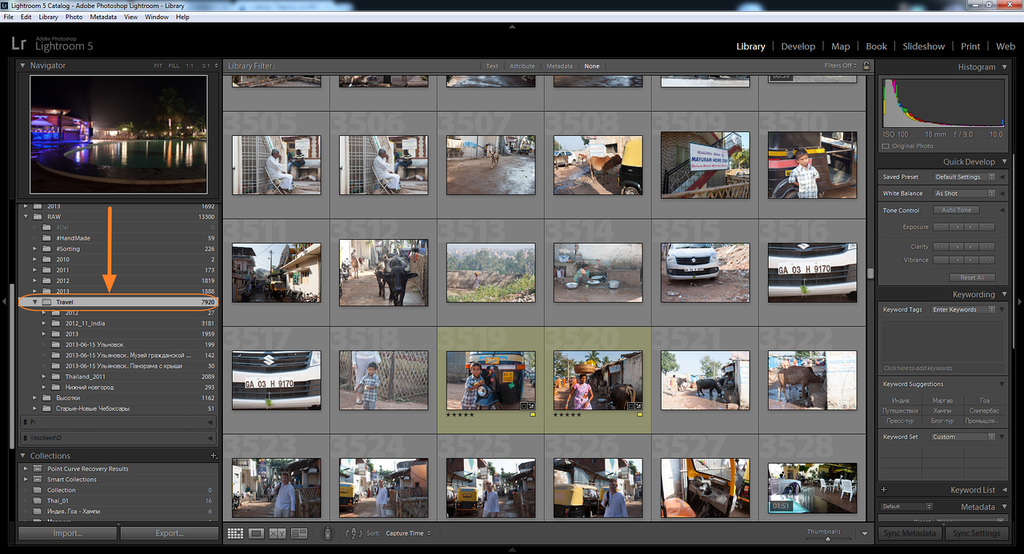The width and height of the screenshot is (1024, 554).
Task: Open Survey view icon
Action: pyautogui.click(x=299, y=534)
